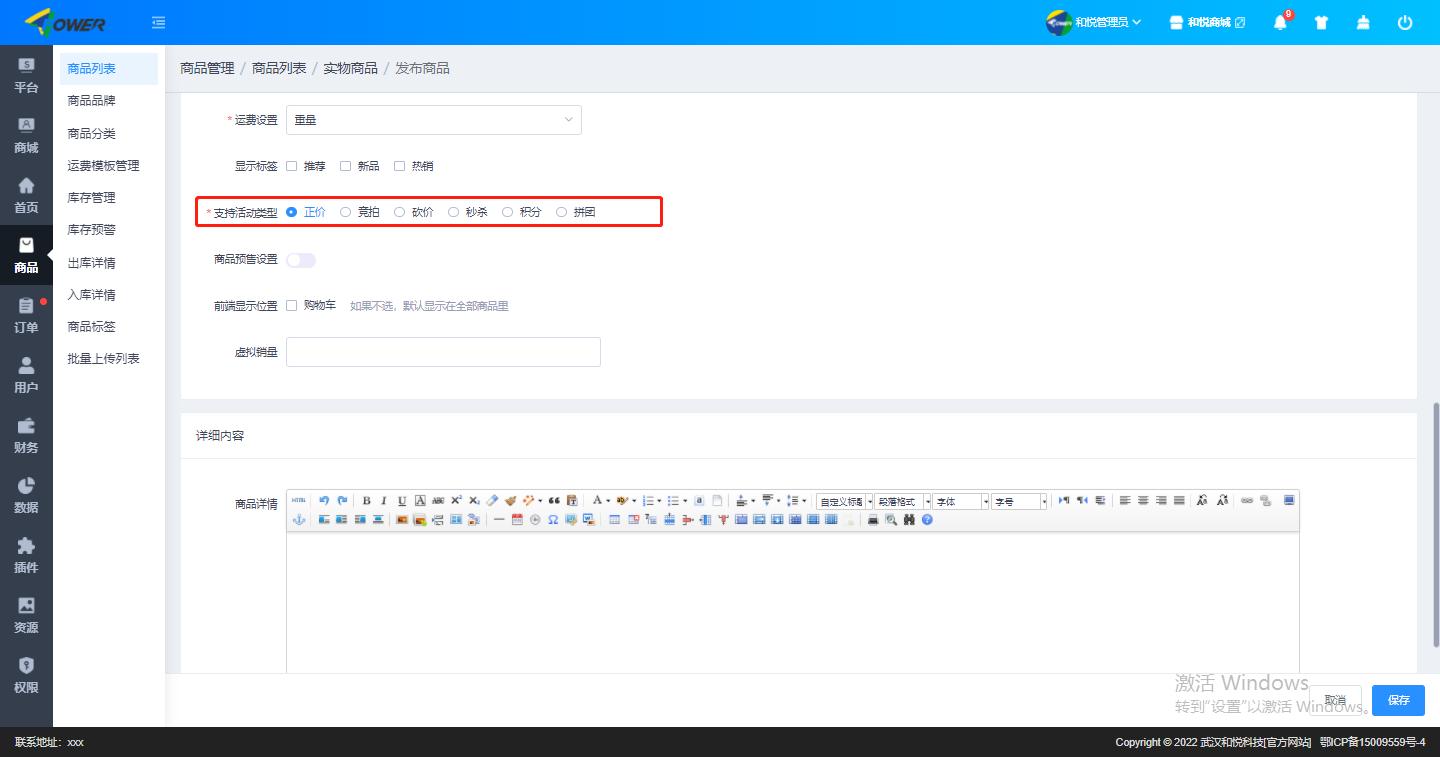Click the 和悦商城 store link in header
This screenshot has width=1440, height=757.
point(1207,22)
